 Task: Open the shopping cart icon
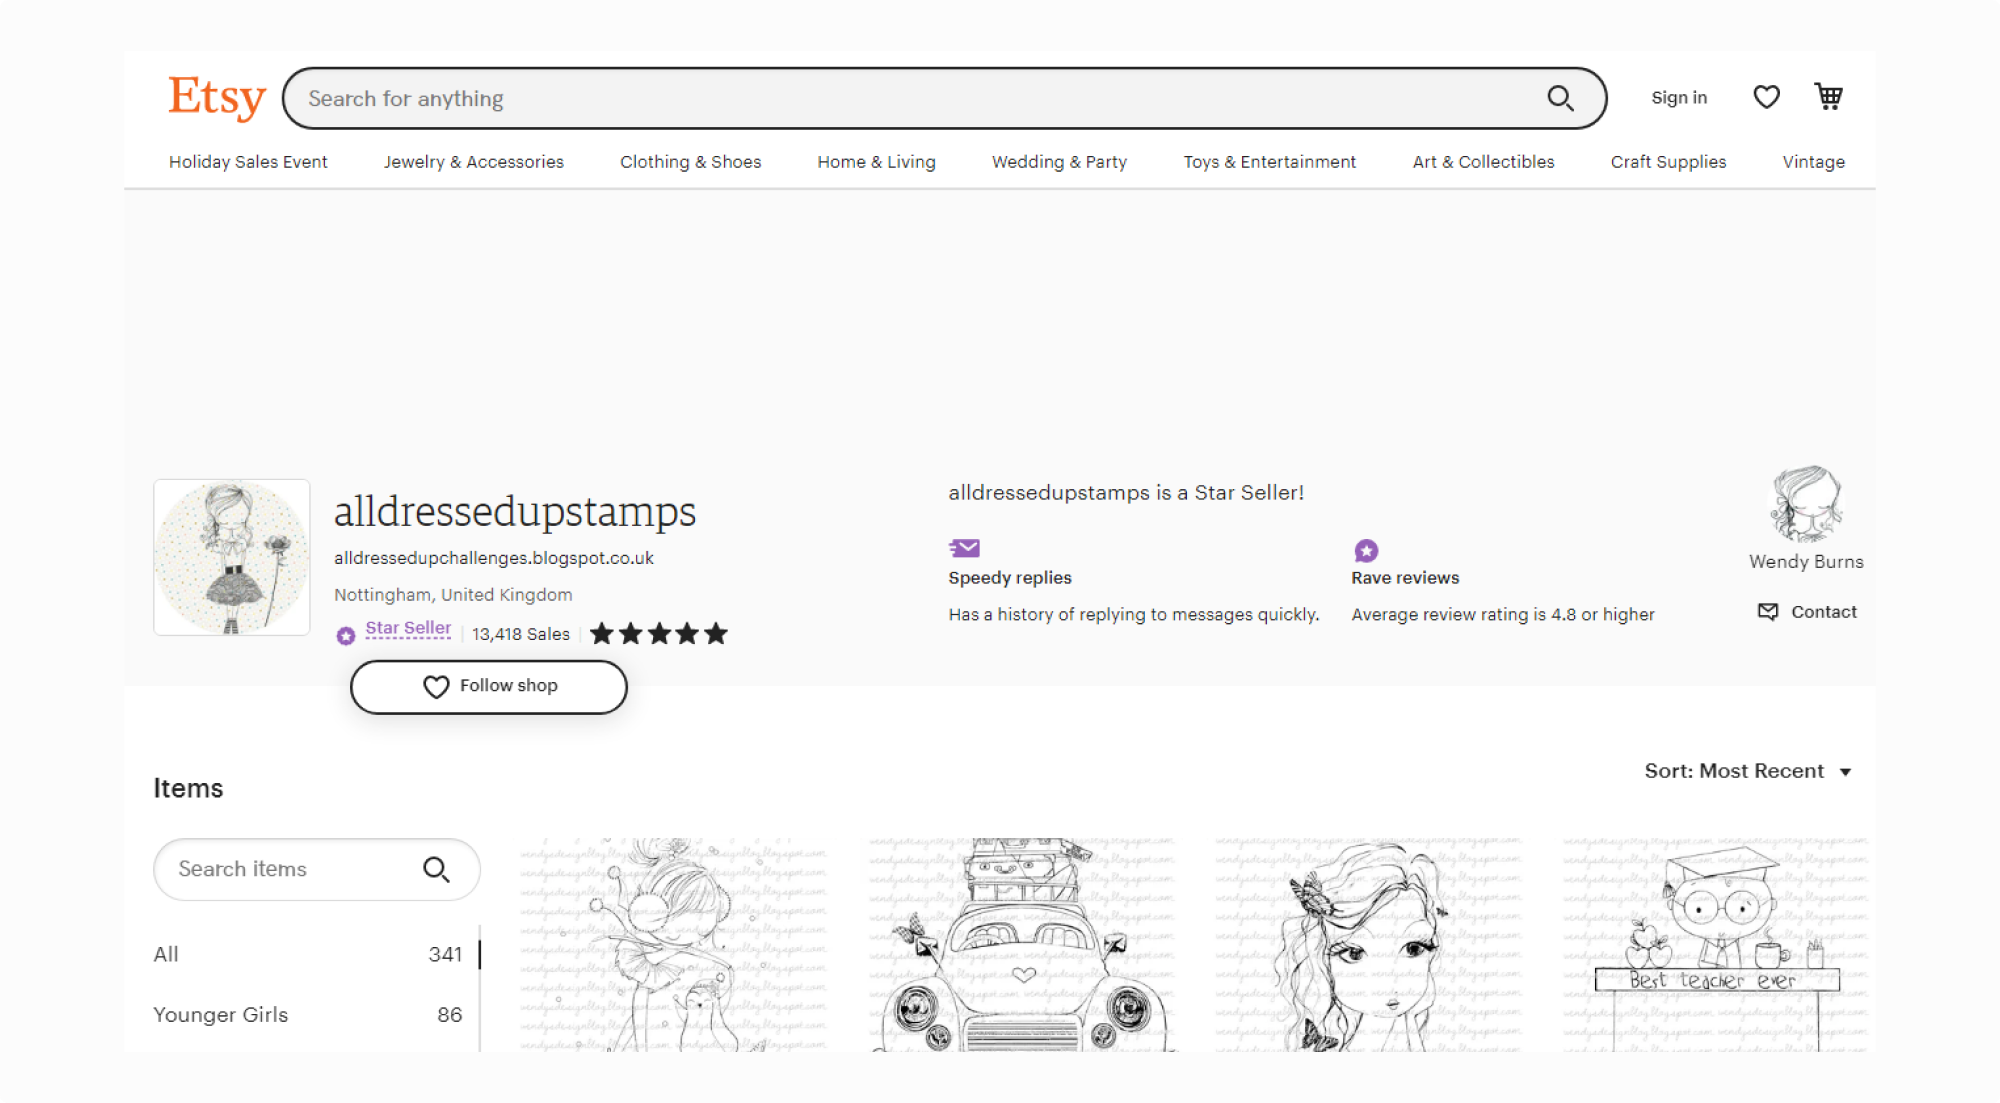1829,97
